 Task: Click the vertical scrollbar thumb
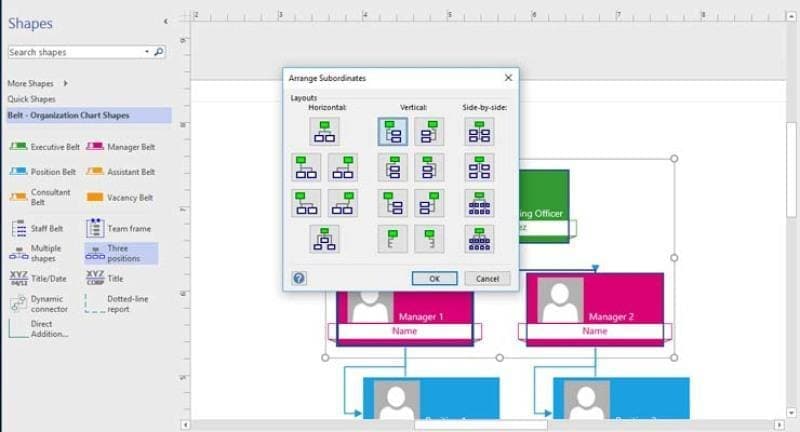[791, 169]
